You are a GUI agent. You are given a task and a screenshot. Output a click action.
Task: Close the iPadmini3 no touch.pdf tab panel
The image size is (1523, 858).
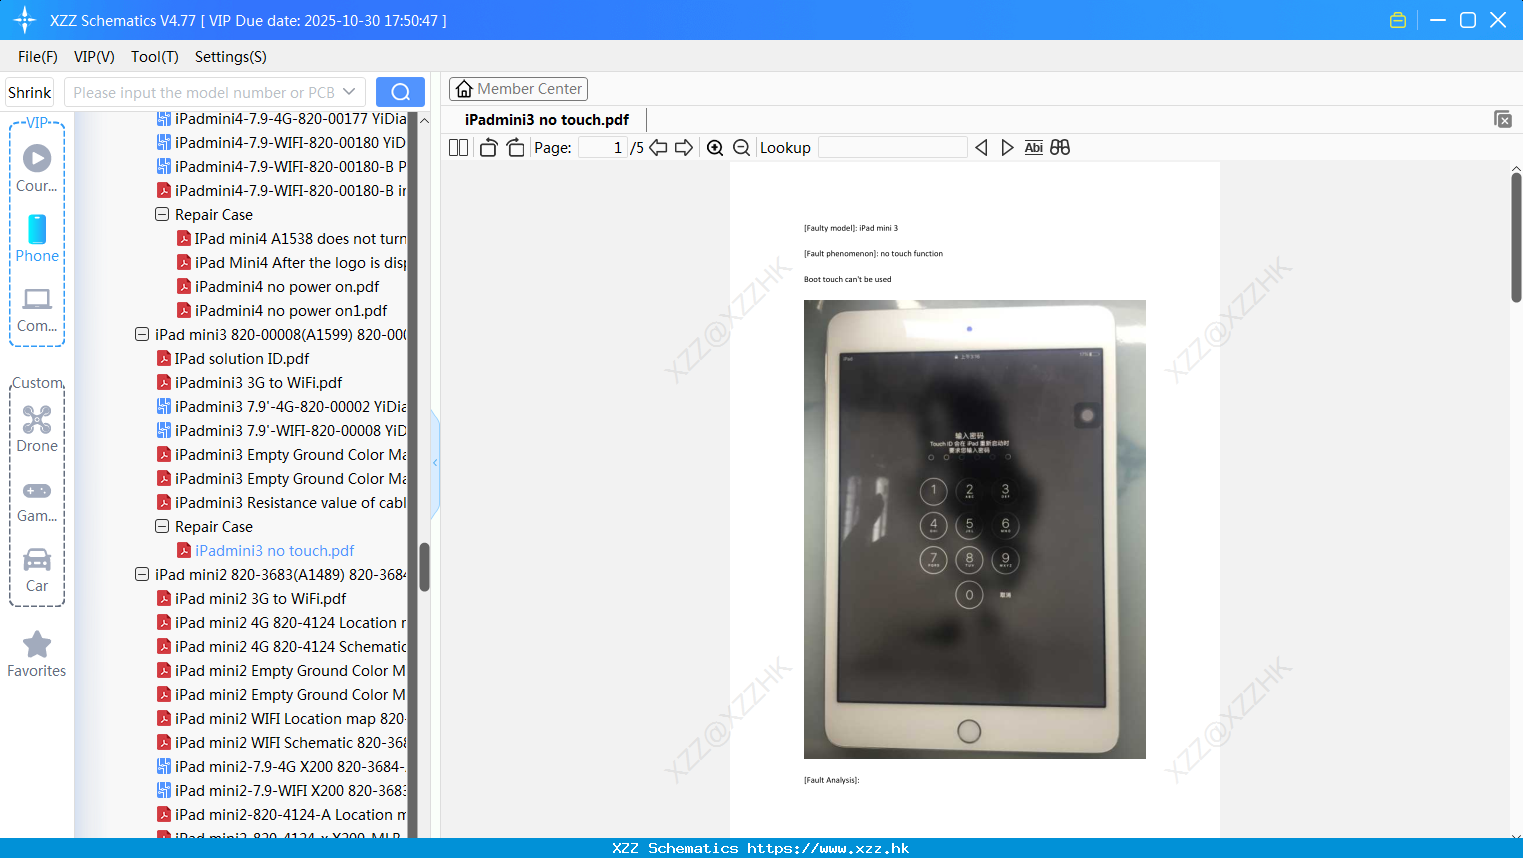pos(1502,119)
